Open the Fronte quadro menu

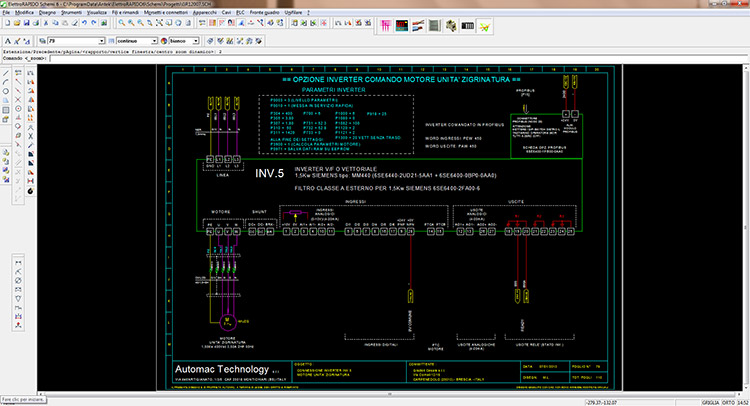[265, 12]
